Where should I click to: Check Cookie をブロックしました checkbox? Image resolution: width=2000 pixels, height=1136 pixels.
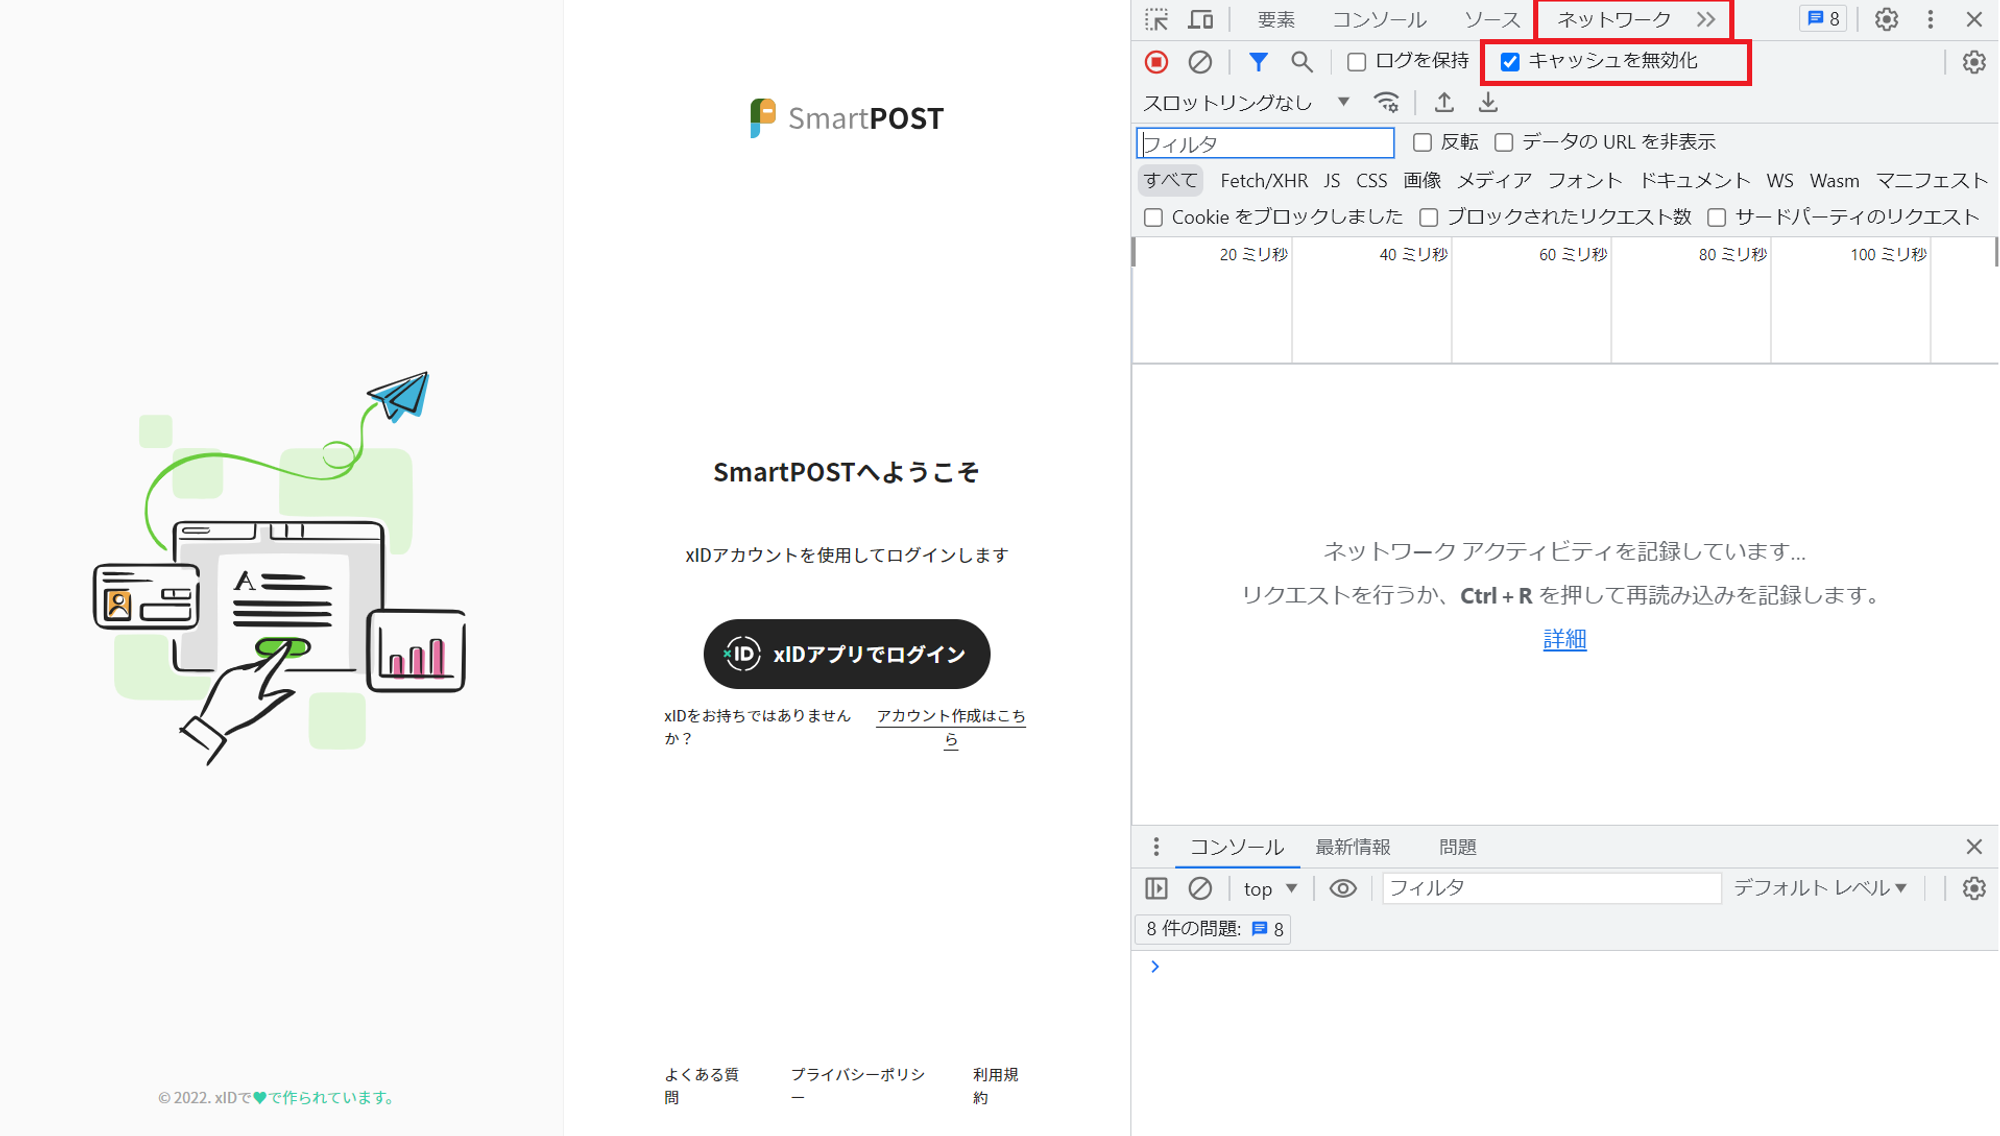pyautogui.click(x=1153, y=217)
